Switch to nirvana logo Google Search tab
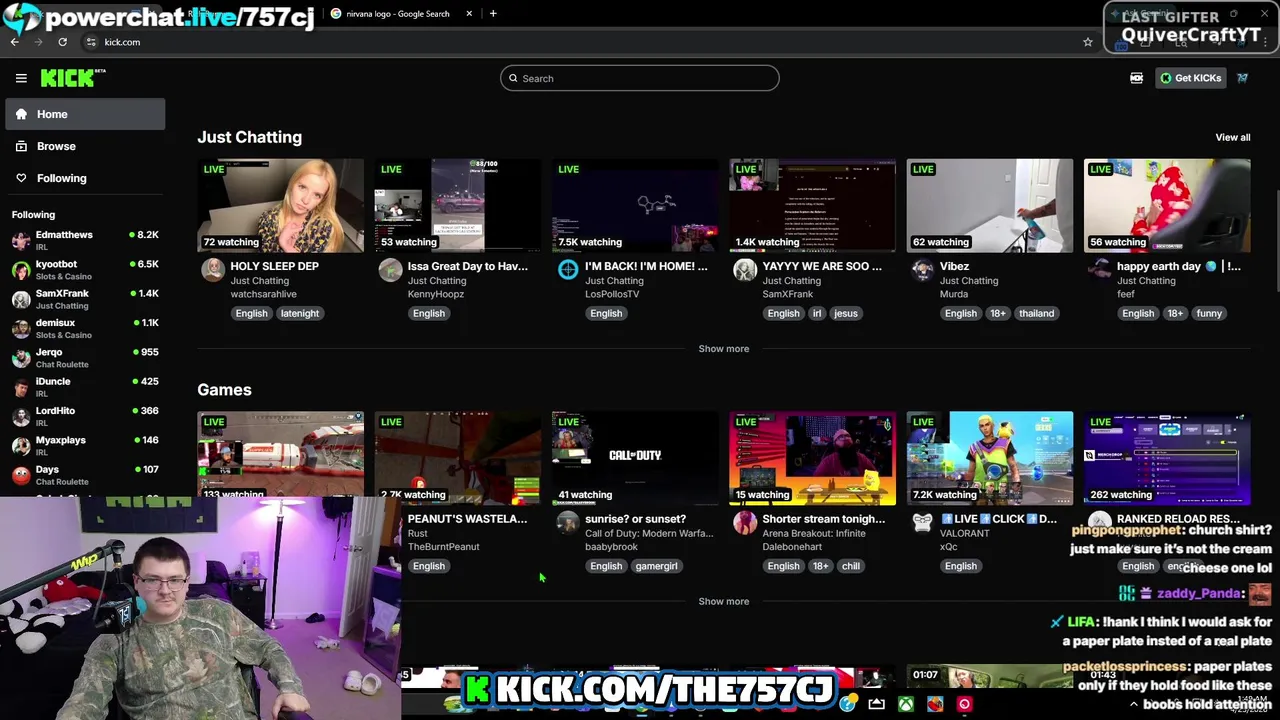Screen dimensions: 1280x720 [x=397, y=13]
